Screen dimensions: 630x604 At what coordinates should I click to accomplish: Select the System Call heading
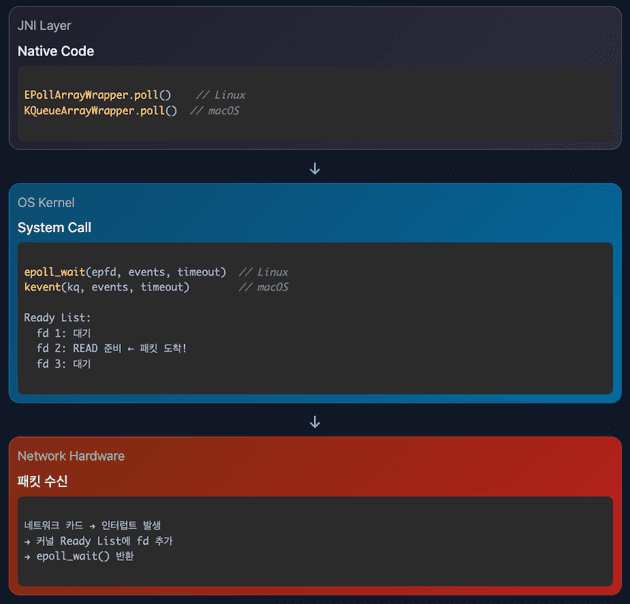tap(54, 228)
